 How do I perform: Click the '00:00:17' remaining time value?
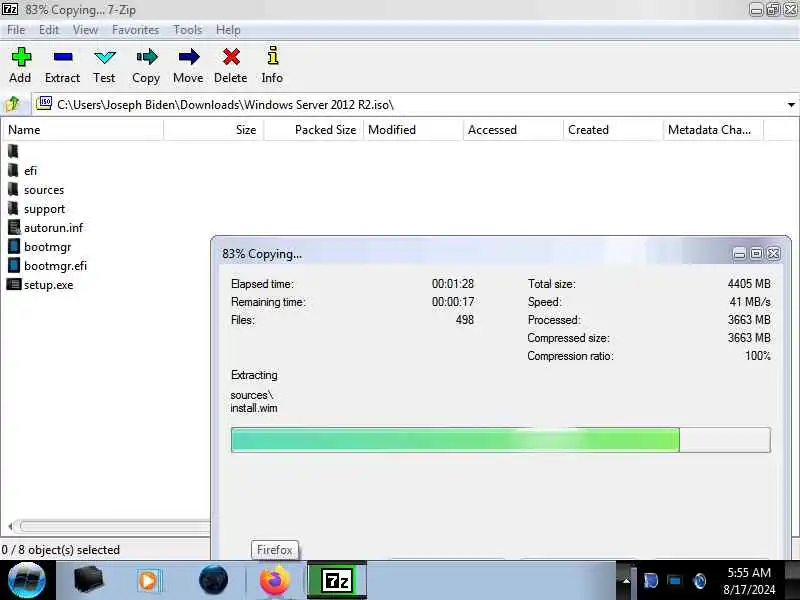pos(453,302)
